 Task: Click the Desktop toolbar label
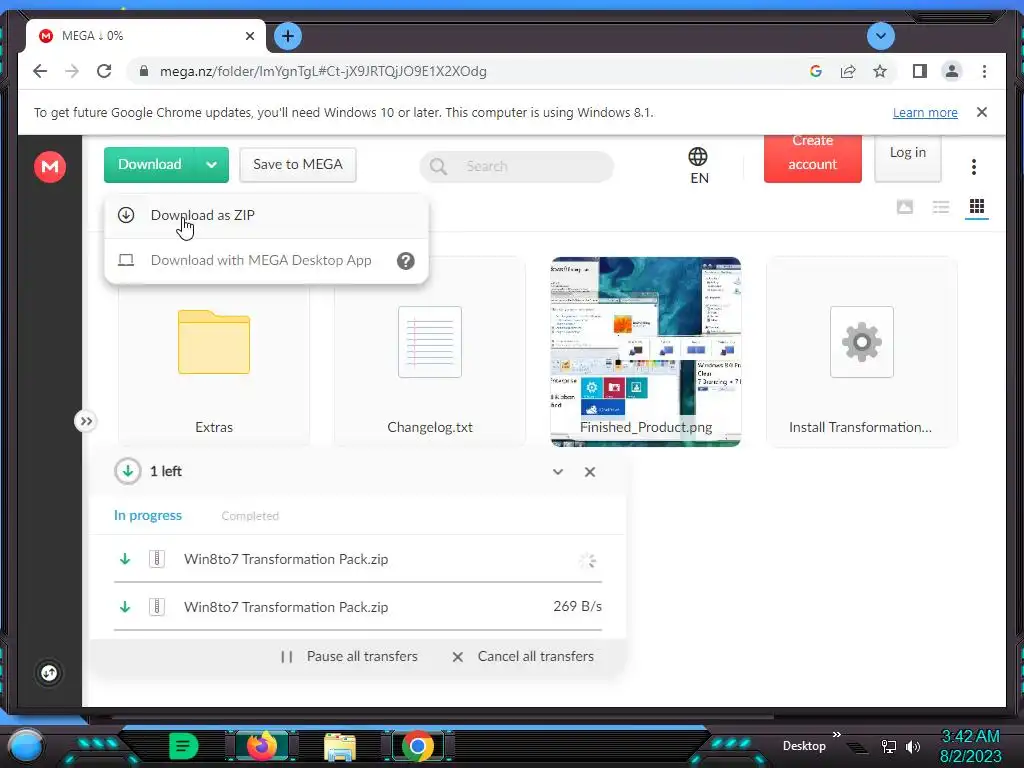click(804, 746)
